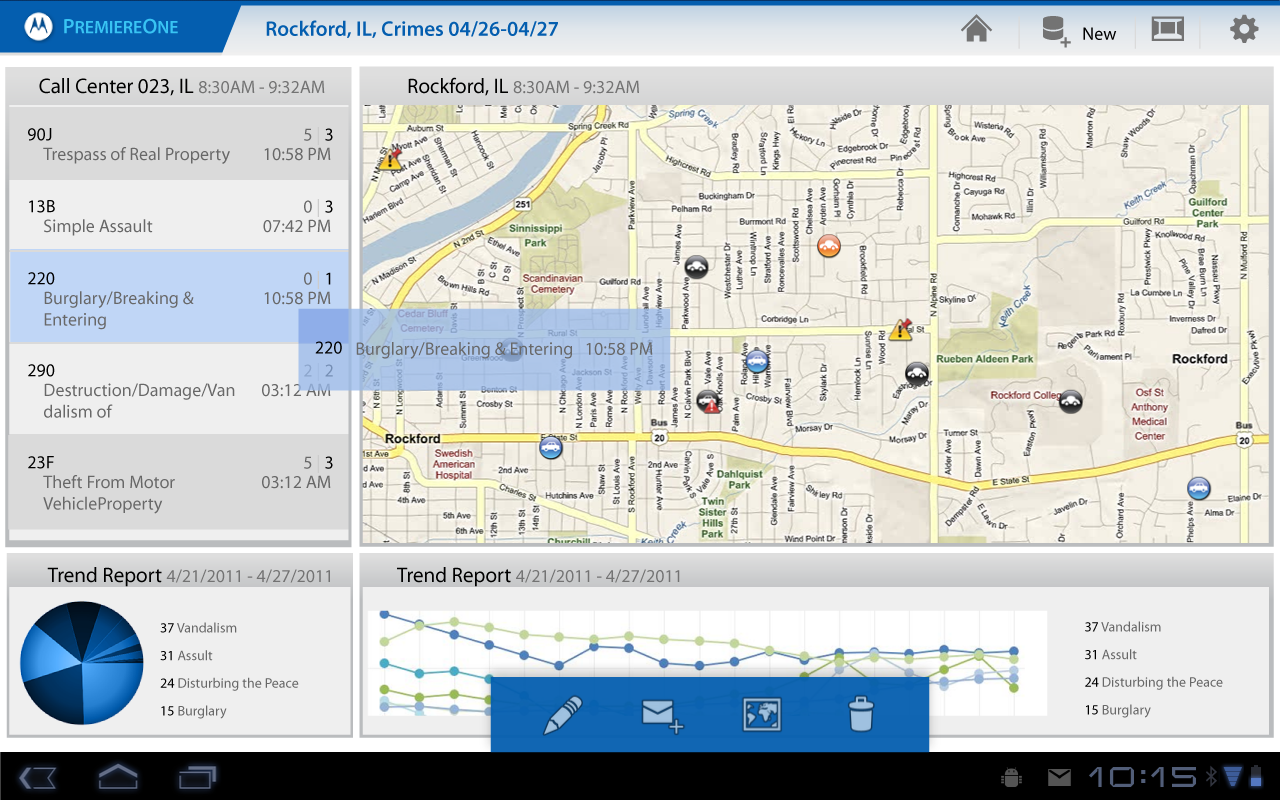Screen dimensions: 1280x800
Task: Send incident by mail icon
Action: 662,716
